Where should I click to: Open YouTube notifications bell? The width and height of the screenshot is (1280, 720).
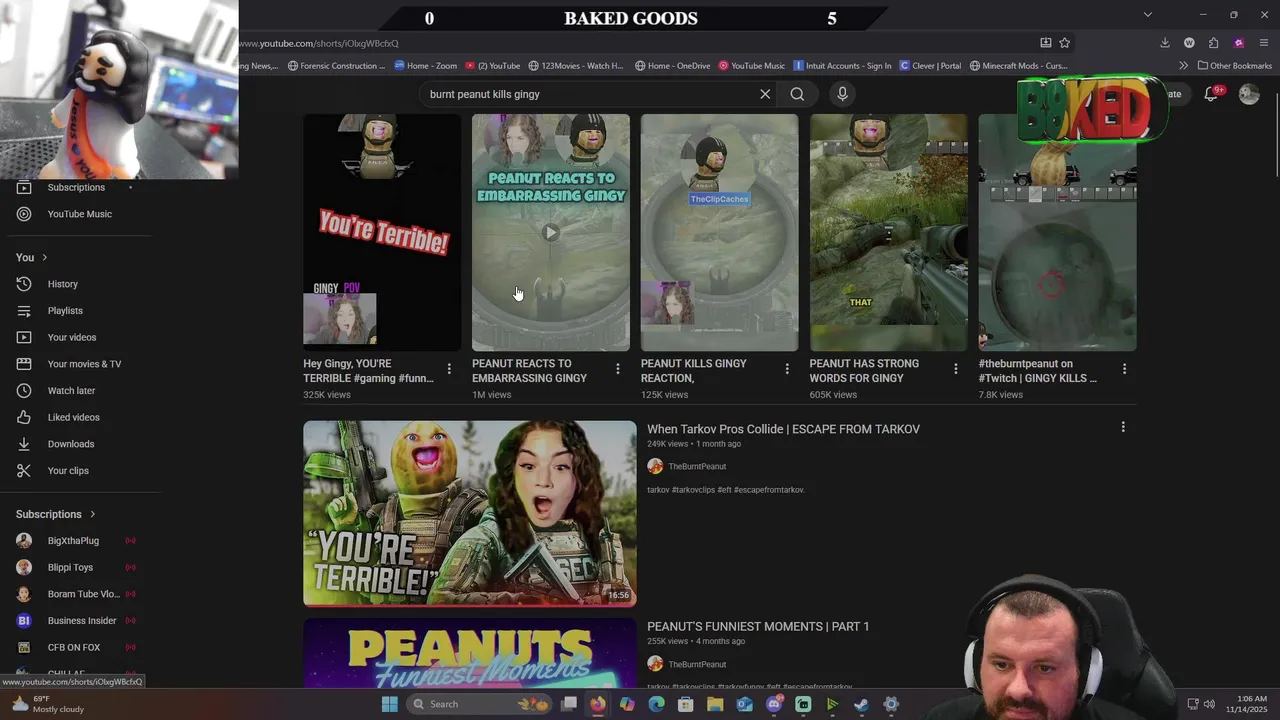(x=1210, y=94)
